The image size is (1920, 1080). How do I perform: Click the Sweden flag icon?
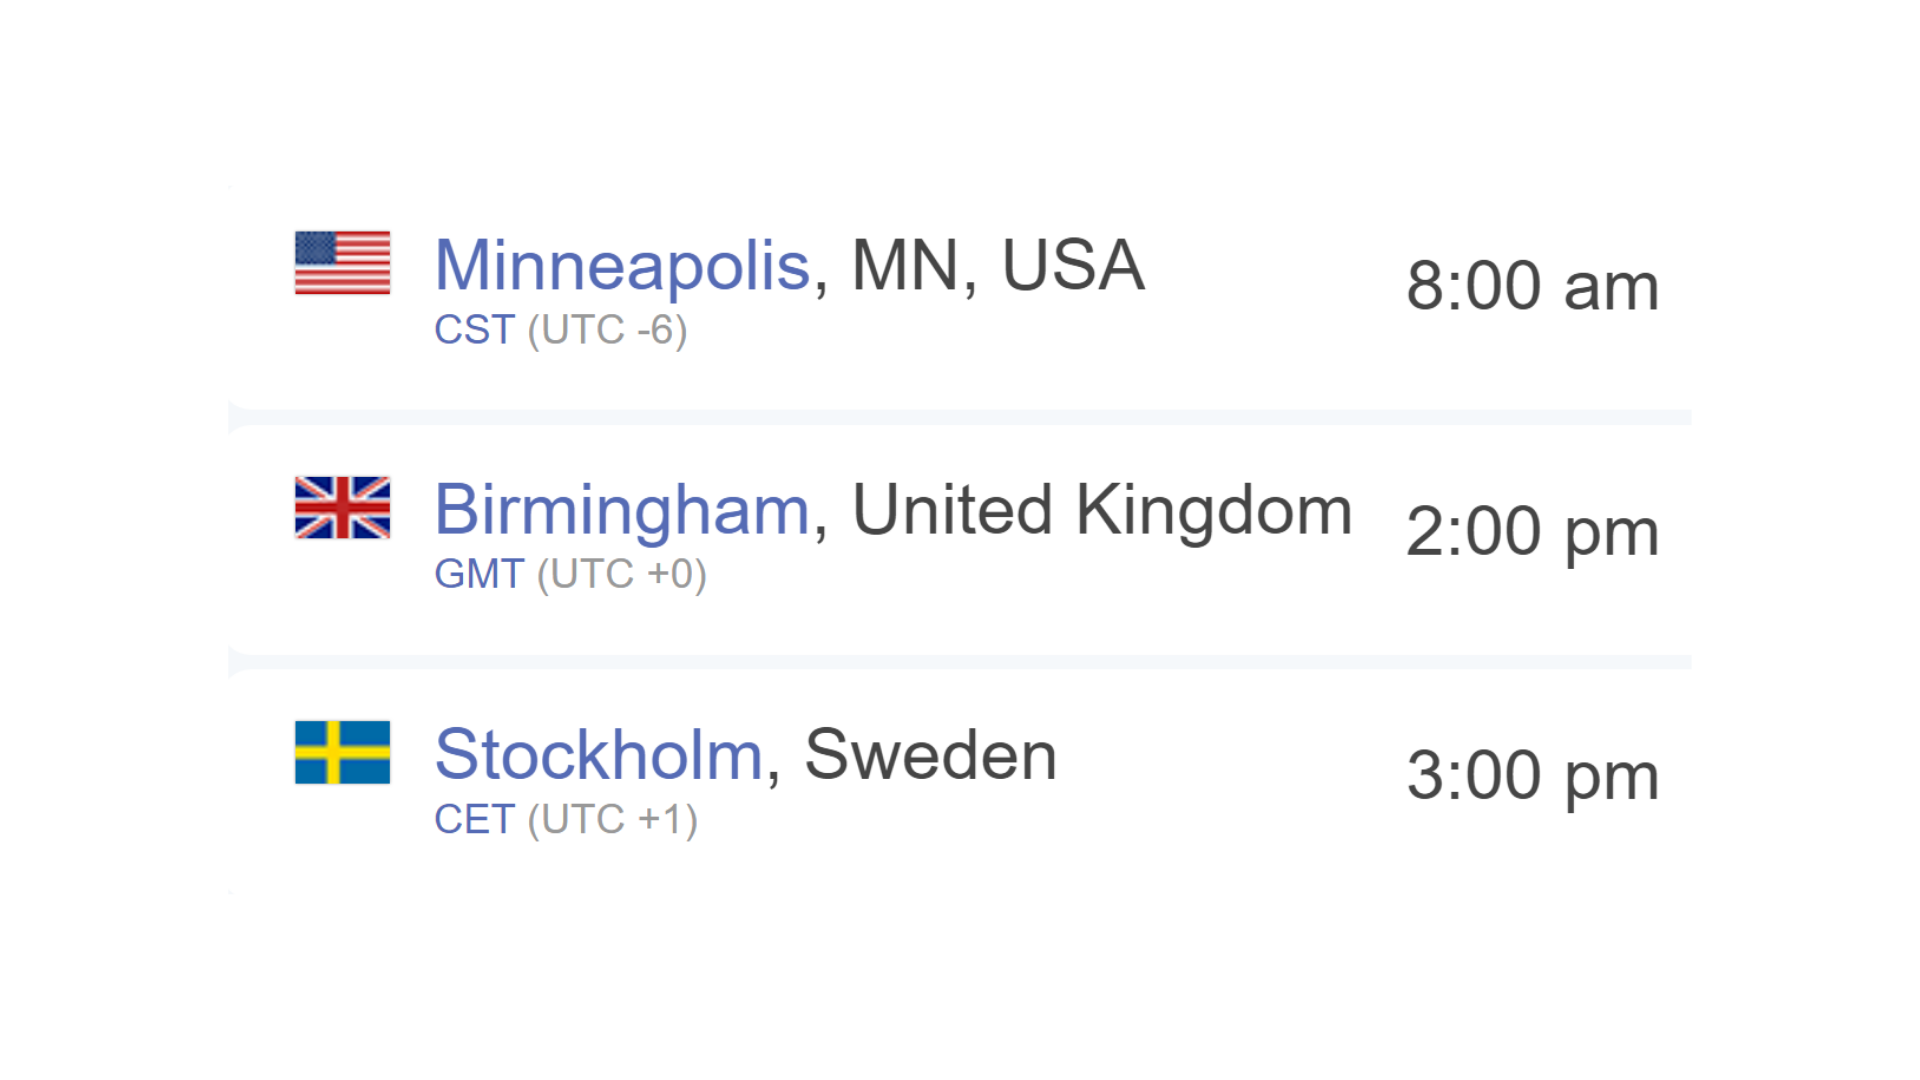point(342,752)
